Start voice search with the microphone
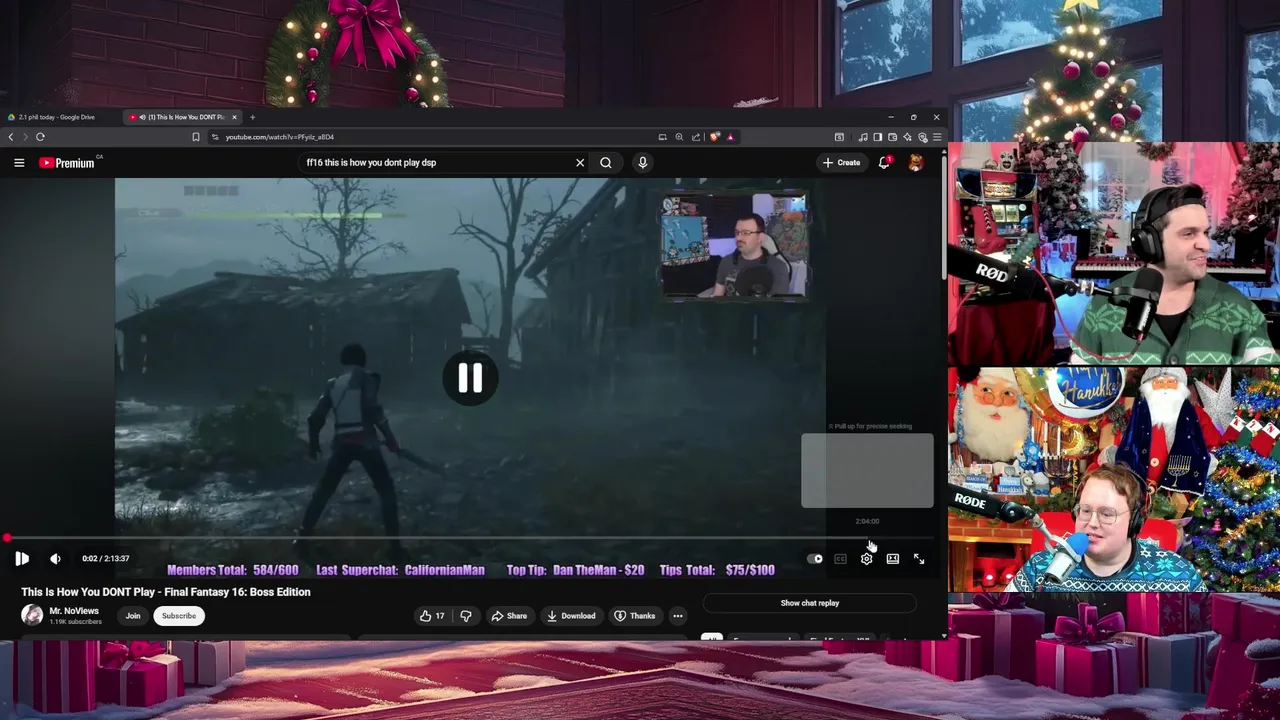Image resolution: width=1280 pixels, height=720 pixels. (x=642, y=162)
